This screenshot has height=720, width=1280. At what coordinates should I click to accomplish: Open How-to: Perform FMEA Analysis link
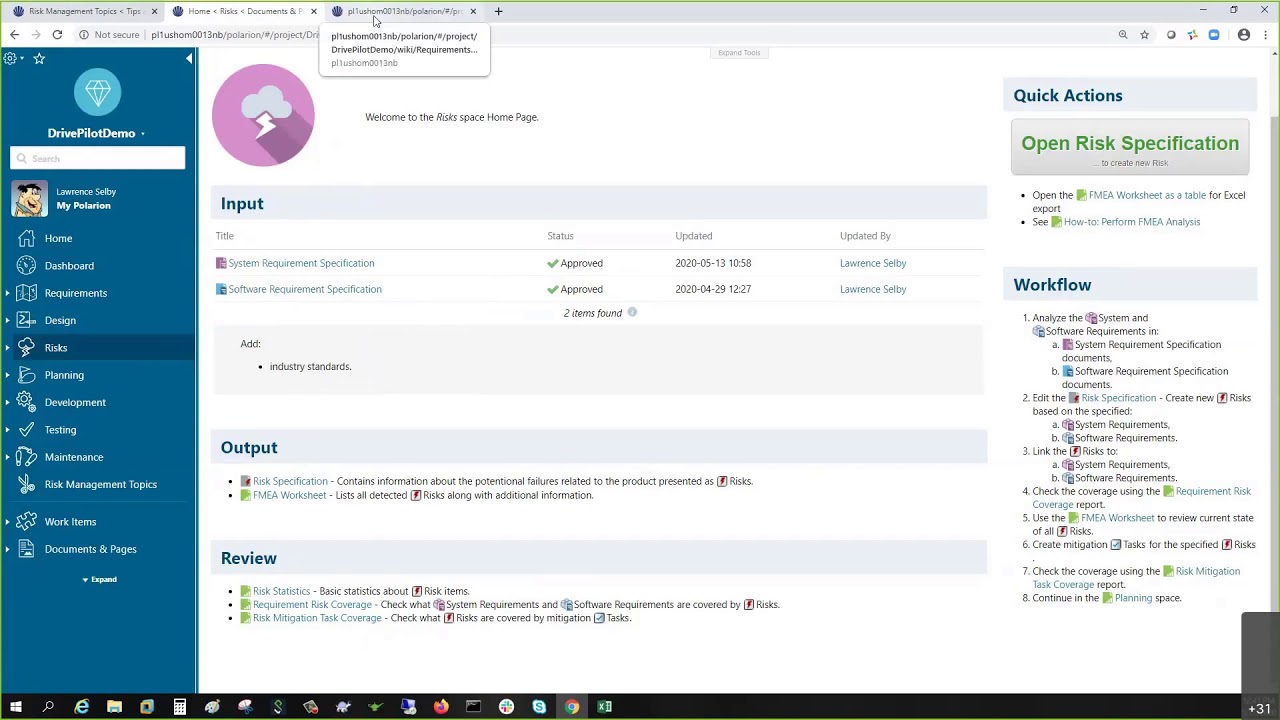[x=1132, y=222]
